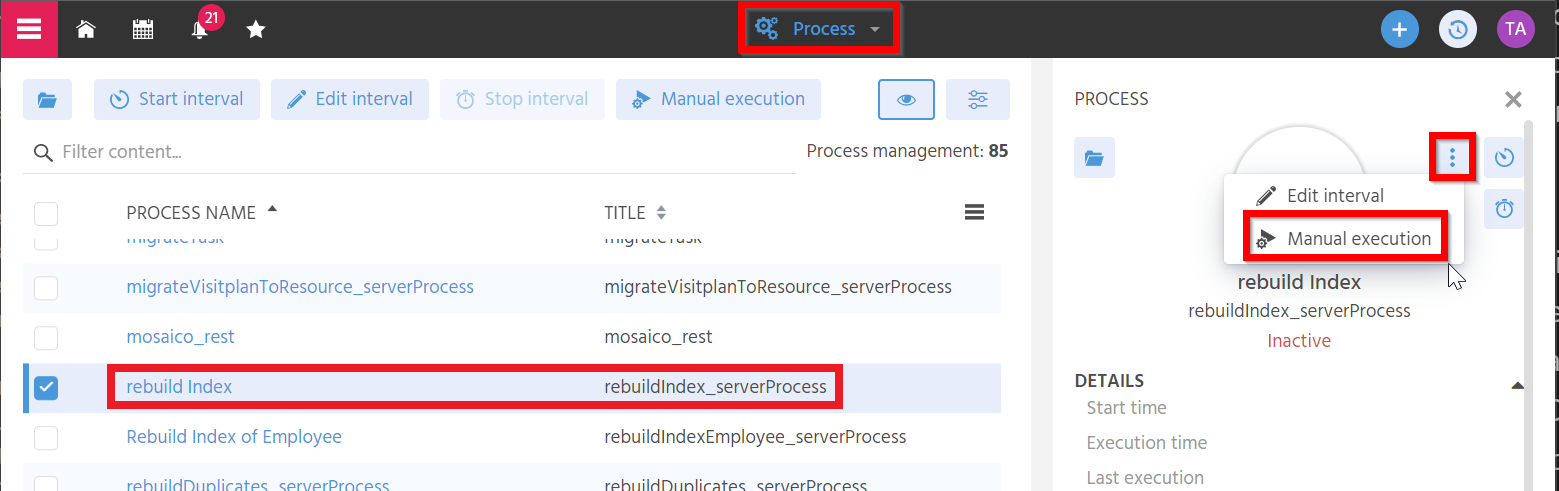The height and width of the screenshot is (491, 1559).
Task: Check the migrateVisitplanToResource_serverProcess row checkbox
Action: click(x=46, y=288)
